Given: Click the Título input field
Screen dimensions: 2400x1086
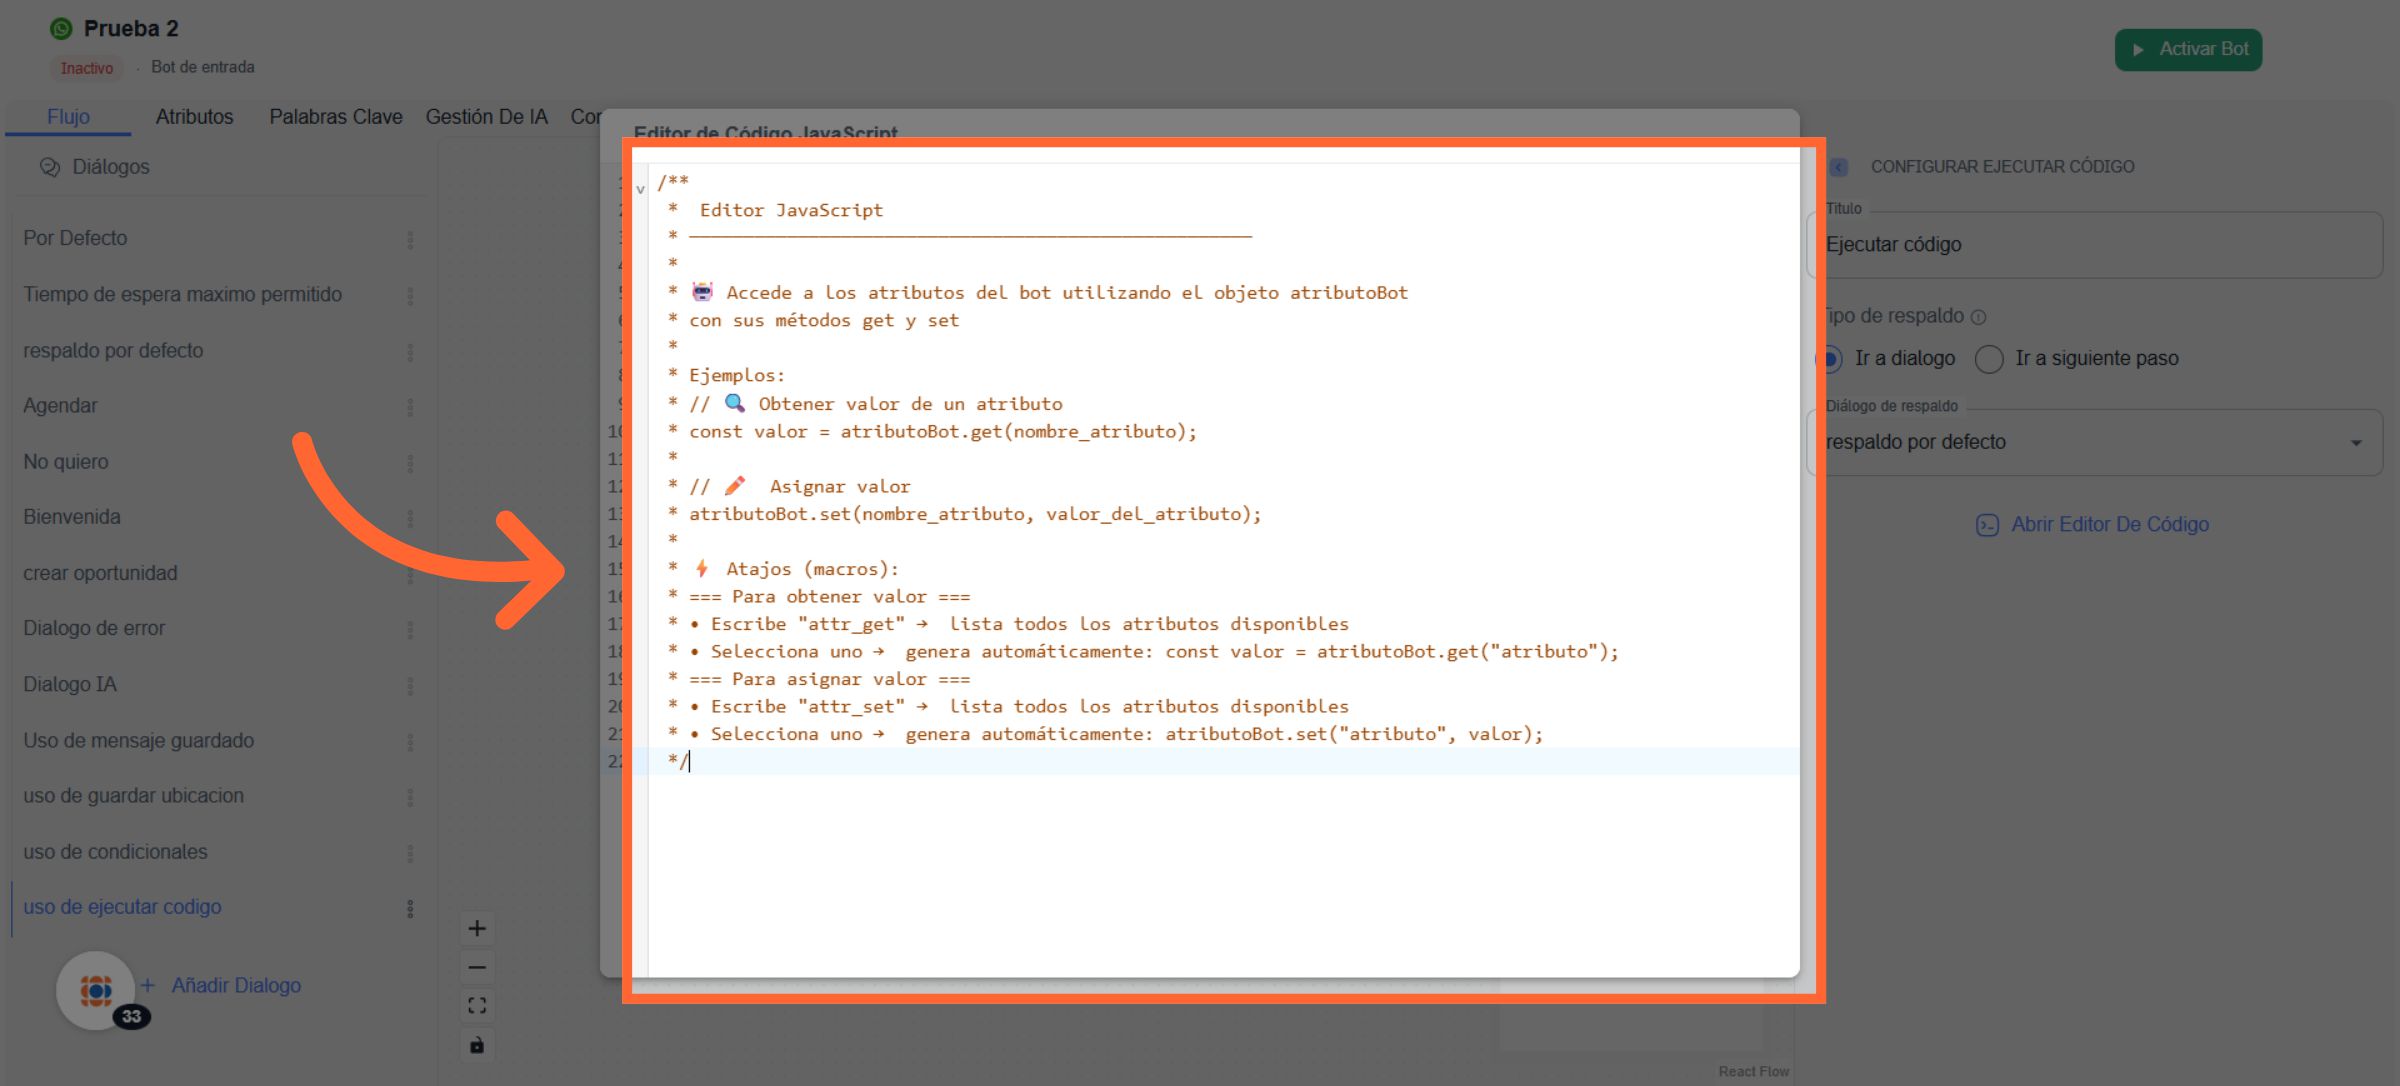Looking at the screenshot, I should pos(2094,245).
